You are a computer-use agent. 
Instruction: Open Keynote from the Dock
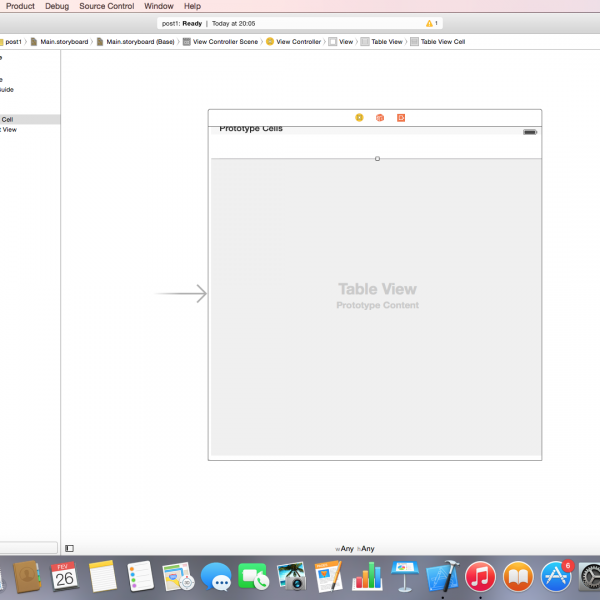pyautogui.click(x=404, y=576)
